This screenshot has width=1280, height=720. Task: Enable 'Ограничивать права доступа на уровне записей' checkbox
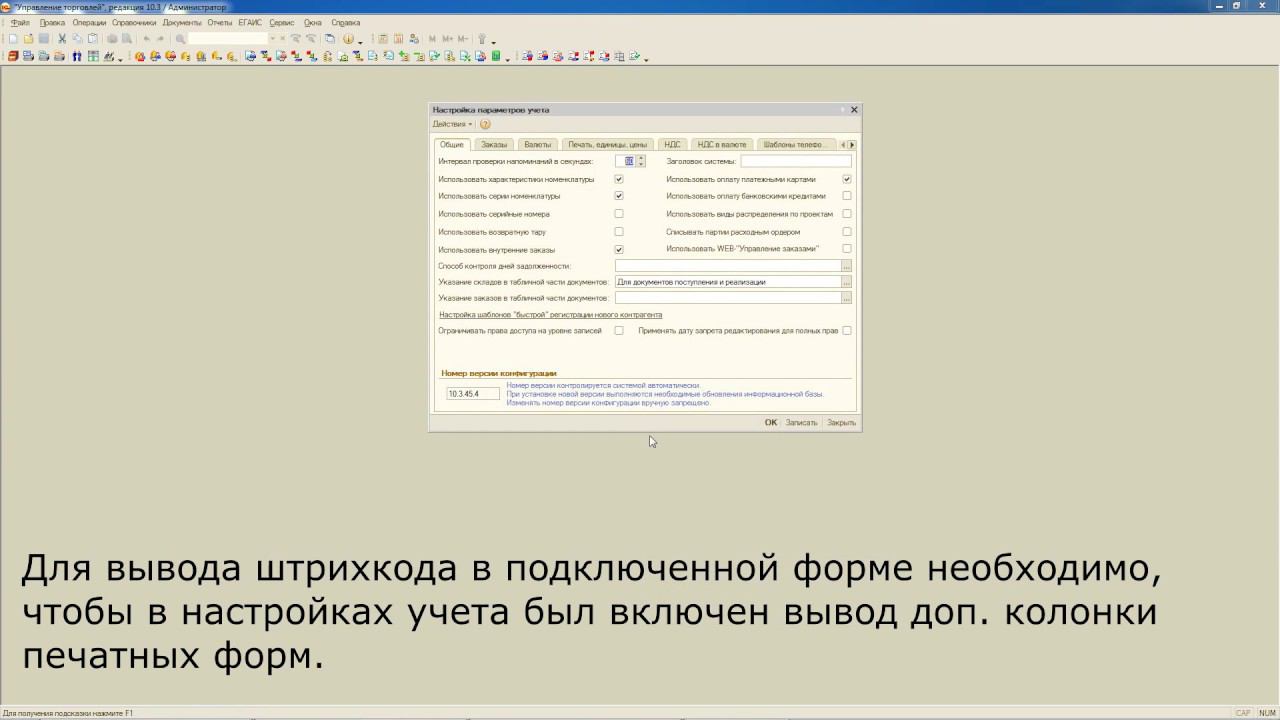point(619,330)
